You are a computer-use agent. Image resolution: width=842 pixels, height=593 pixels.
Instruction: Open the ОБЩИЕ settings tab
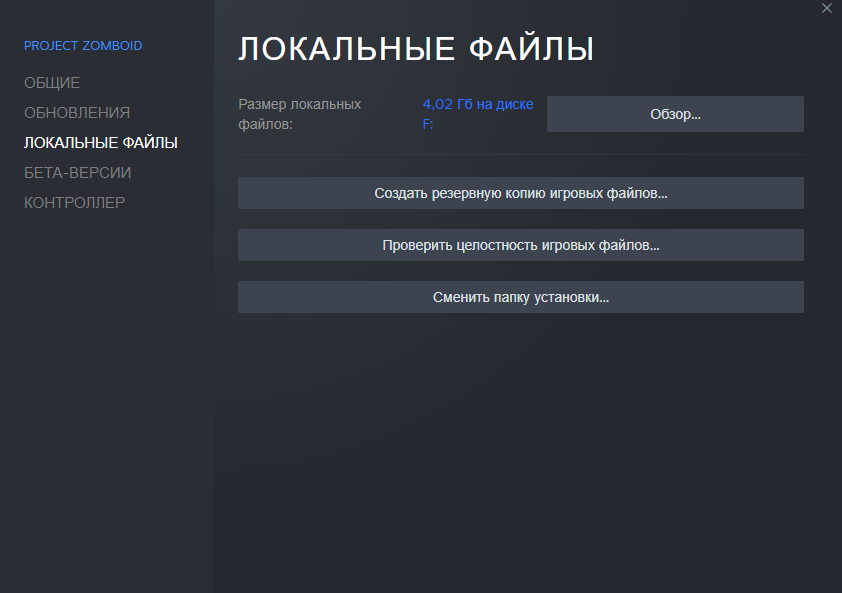point(52,83)
